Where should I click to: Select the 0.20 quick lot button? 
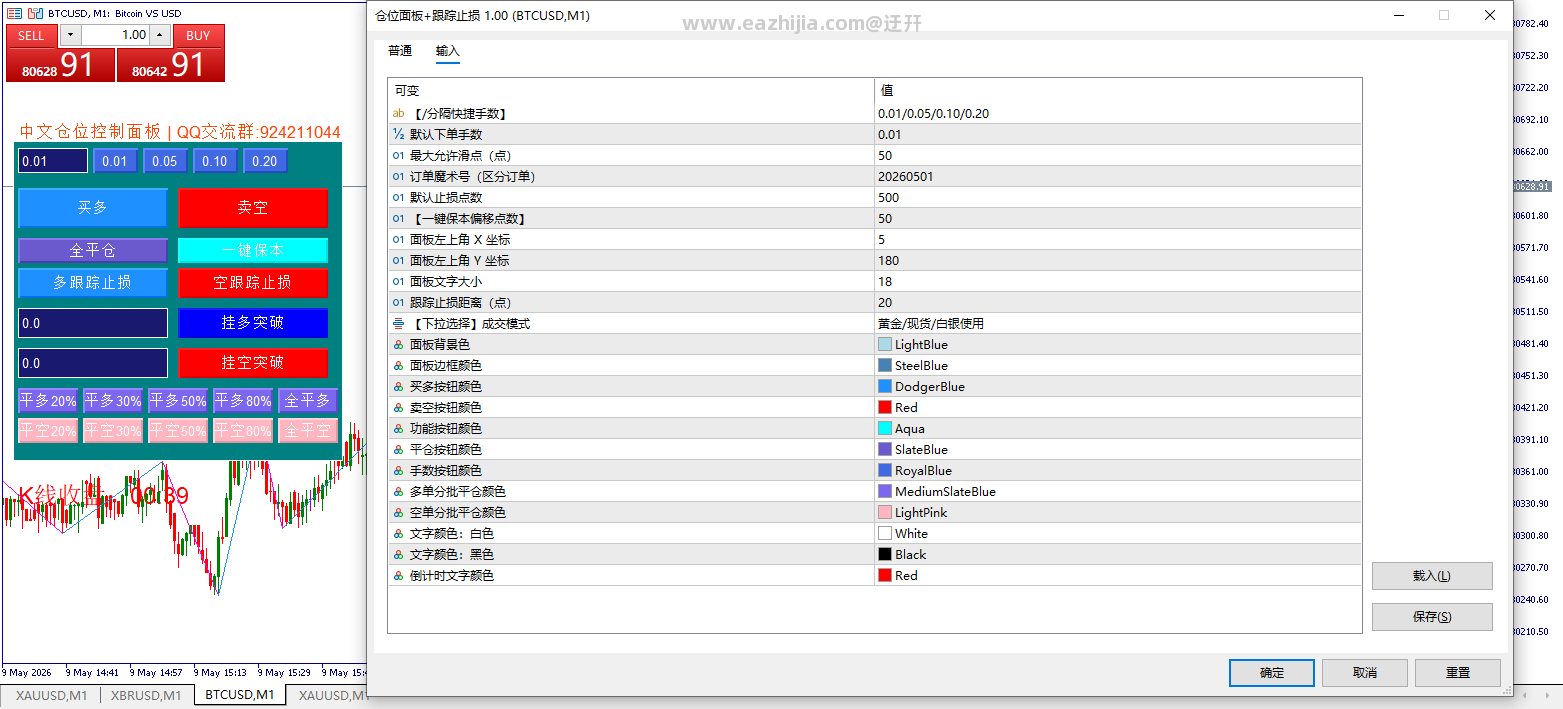[x=265, y=161]
